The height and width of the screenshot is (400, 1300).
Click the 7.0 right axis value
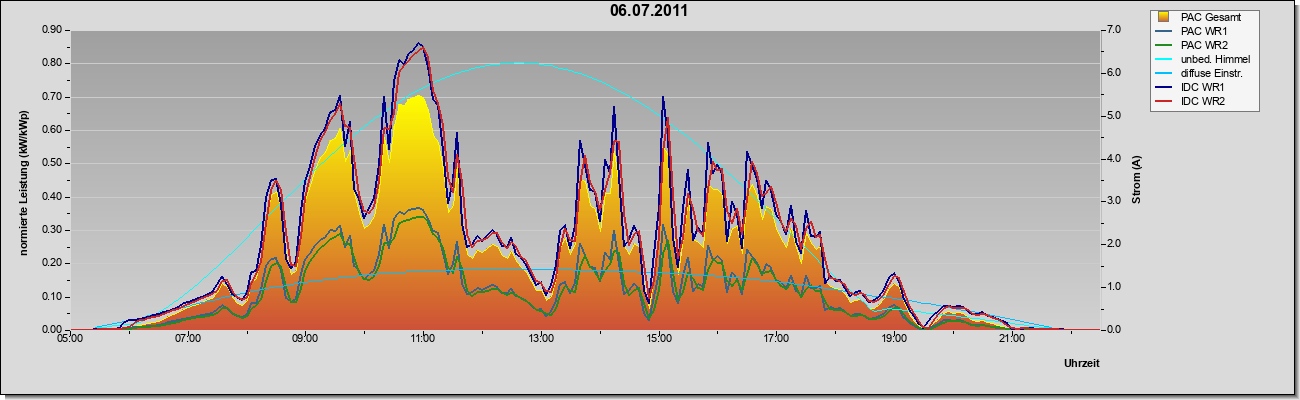coord(1112,30)
